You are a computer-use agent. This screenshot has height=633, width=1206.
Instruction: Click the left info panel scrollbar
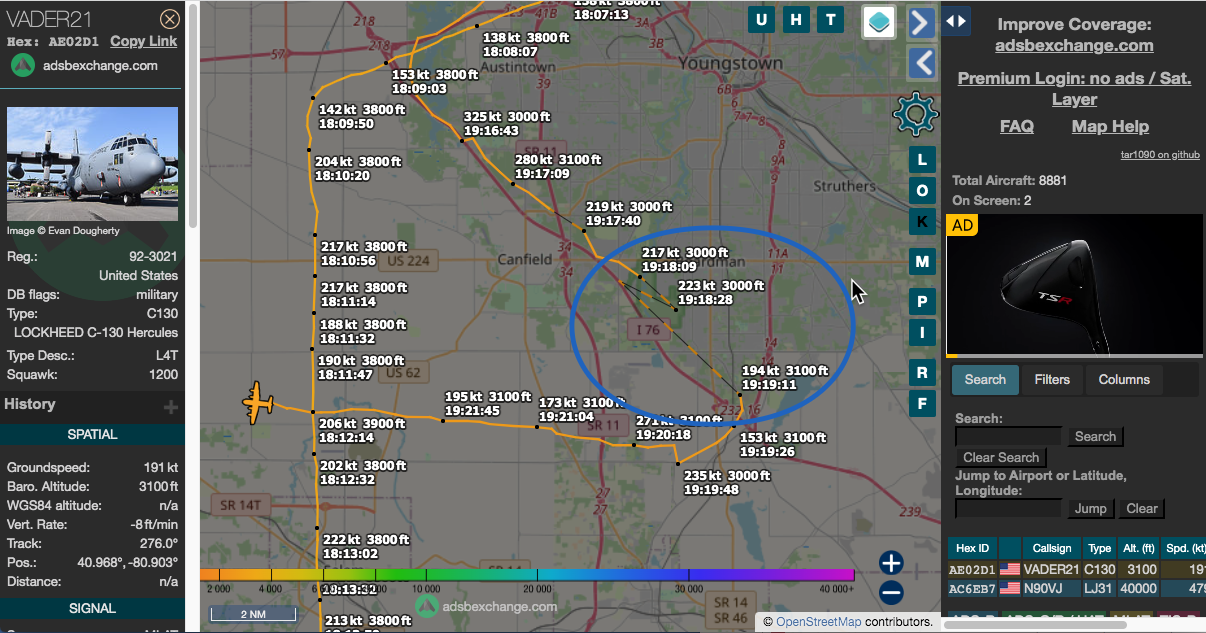pyautogui.click(x=192, y=115)
